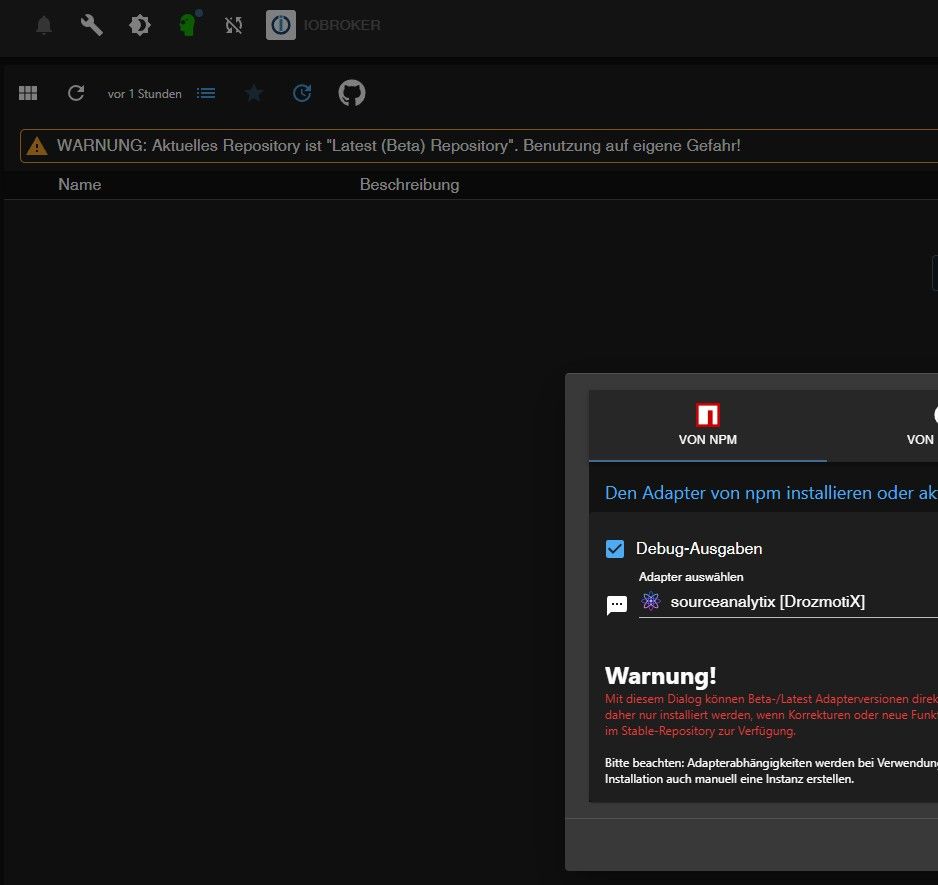Toggle list grouping view icon

(206, 93)
